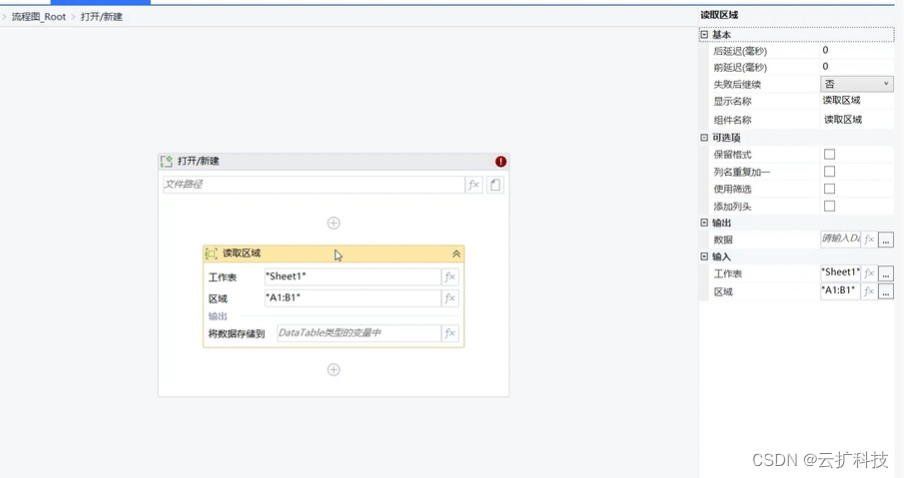
Task: Open fx editor for 区域 property
Action: point(869,292)
